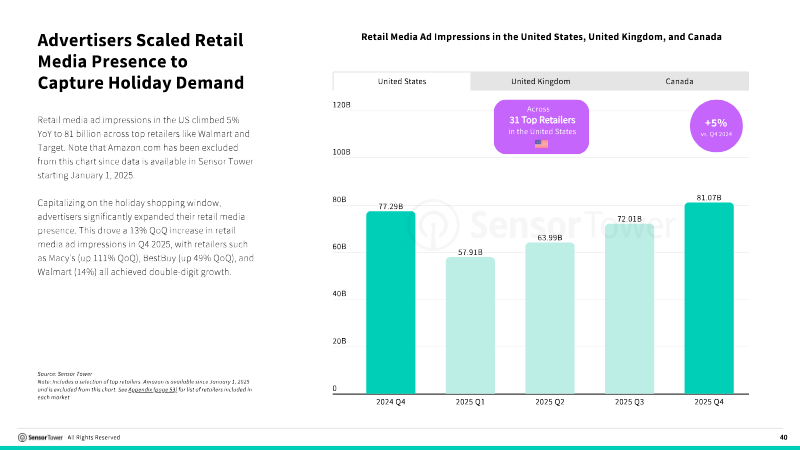
Task: Click the Sensor Tower logo in footer
Action: (x=40, y=437)
